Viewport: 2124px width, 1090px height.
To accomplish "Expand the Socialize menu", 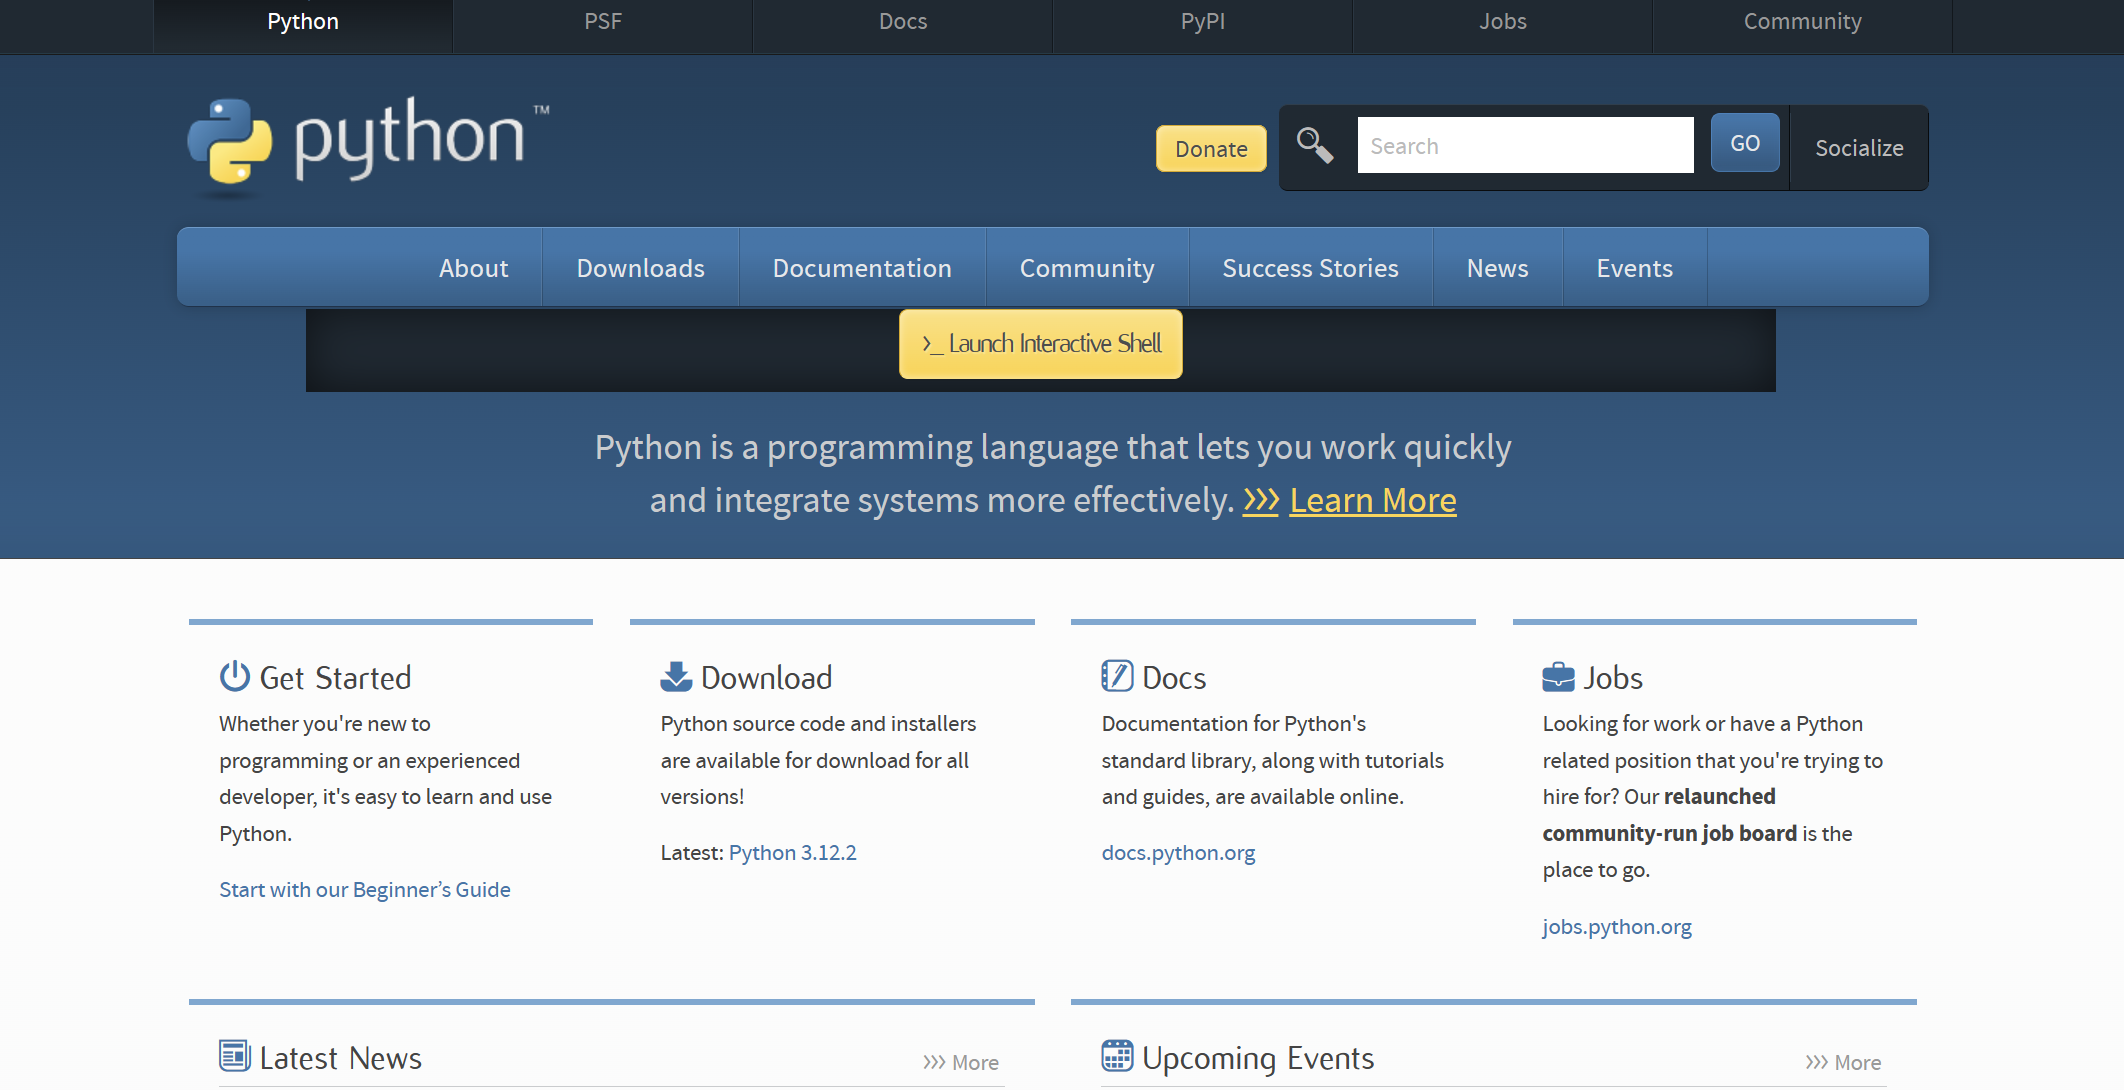I will (x=1859, y=148).
